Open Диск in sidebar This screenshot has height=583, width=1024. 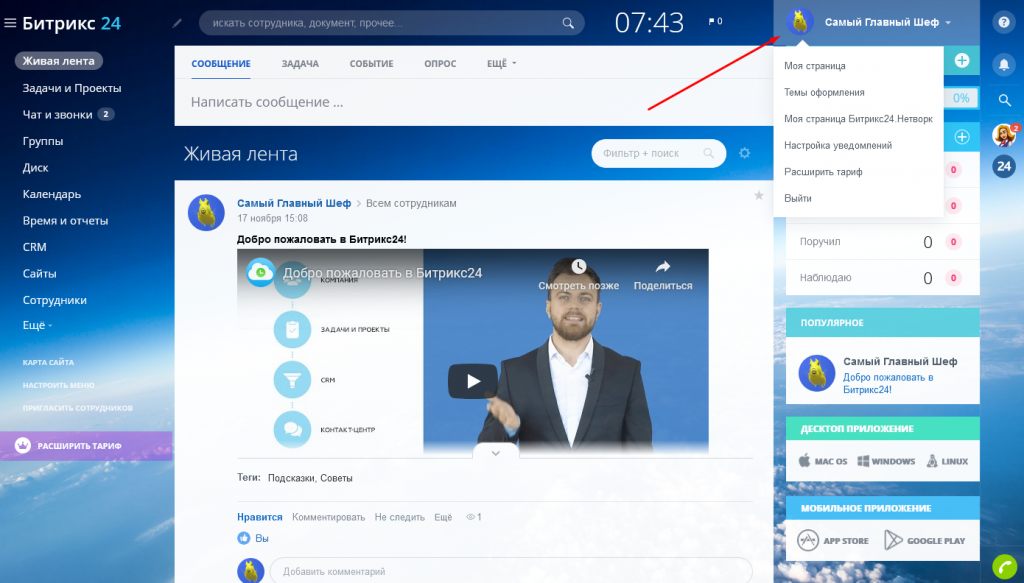coord(35,168)
